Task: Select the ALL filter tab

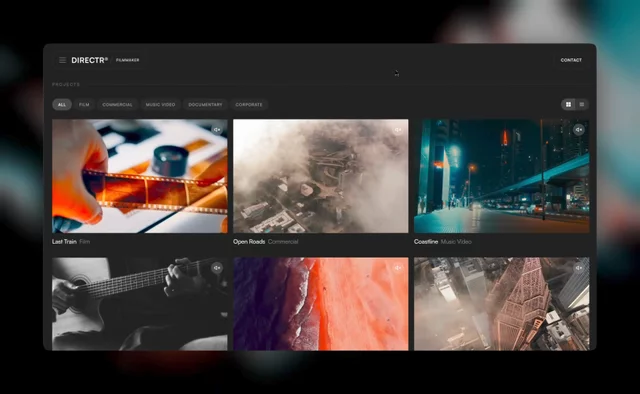Action: [62, 105]
